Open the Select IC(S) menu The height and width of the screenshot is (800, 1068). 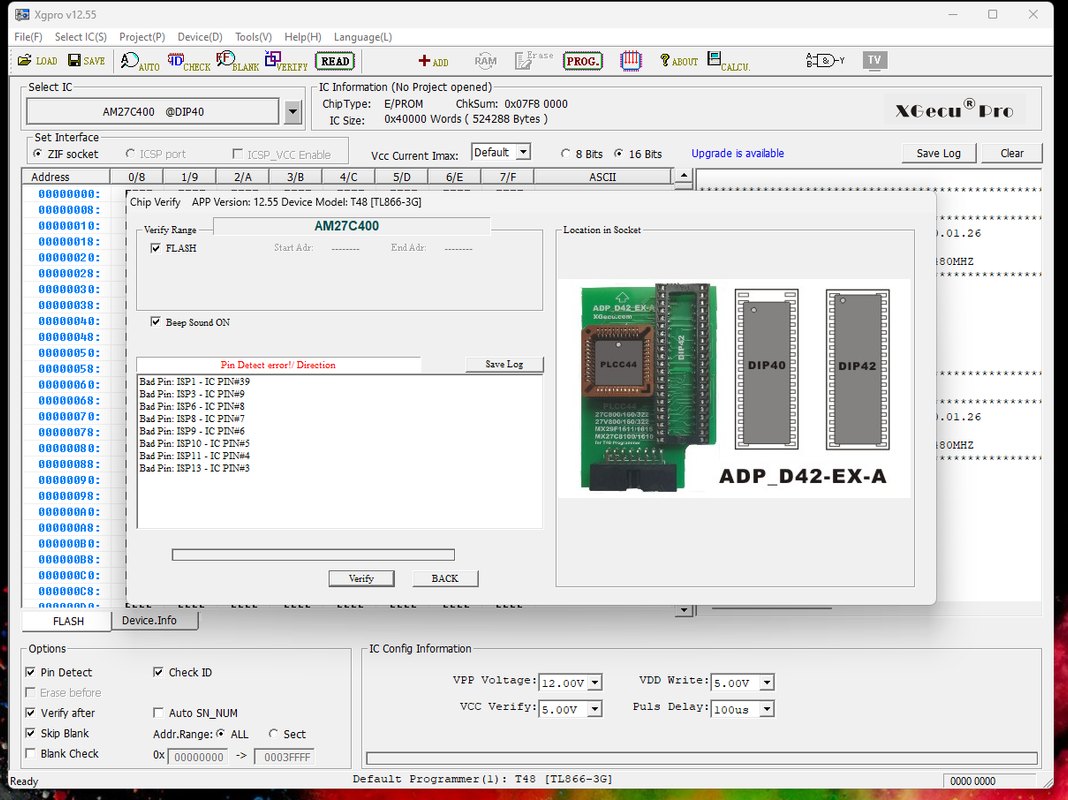click(80, 37)
